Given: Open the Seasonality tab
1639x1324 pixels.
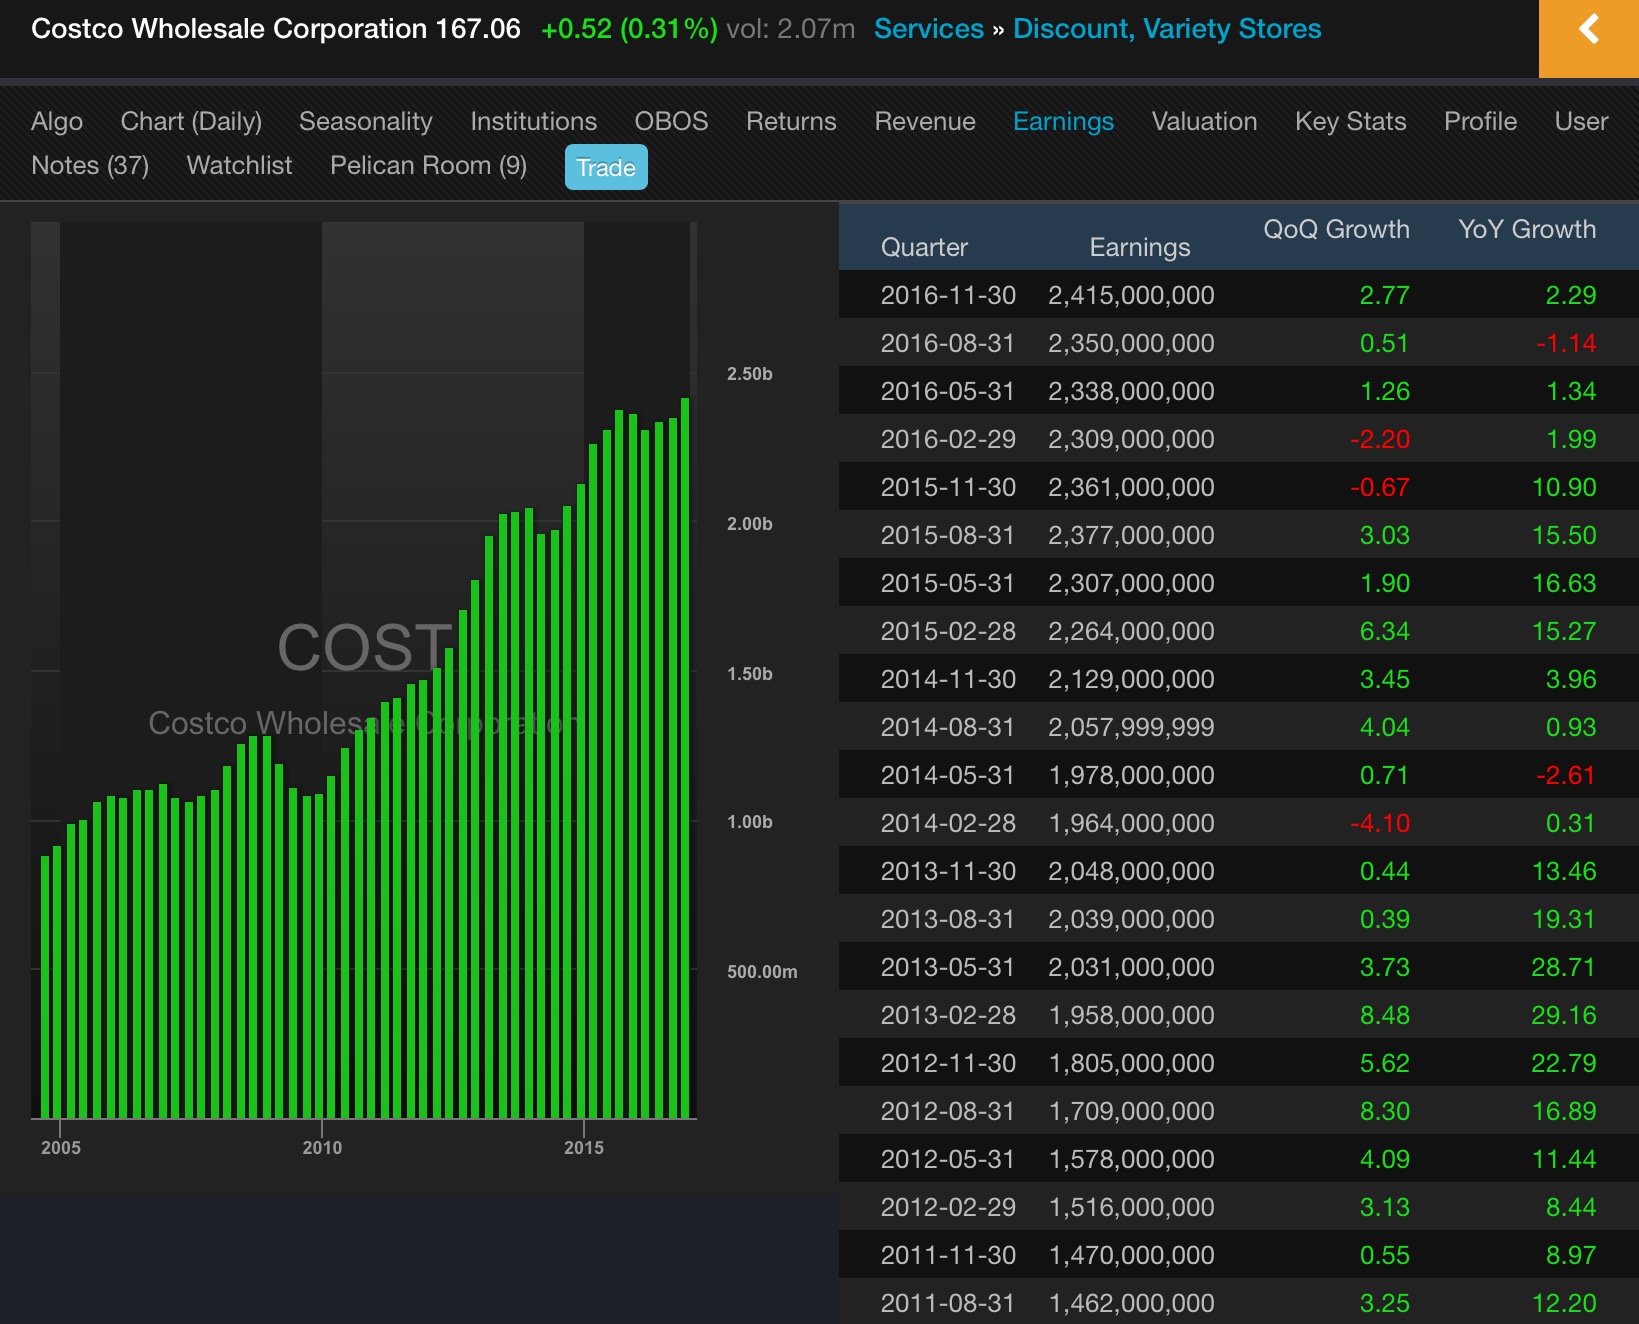Looking at the screenshot, I should click(366, 121).
